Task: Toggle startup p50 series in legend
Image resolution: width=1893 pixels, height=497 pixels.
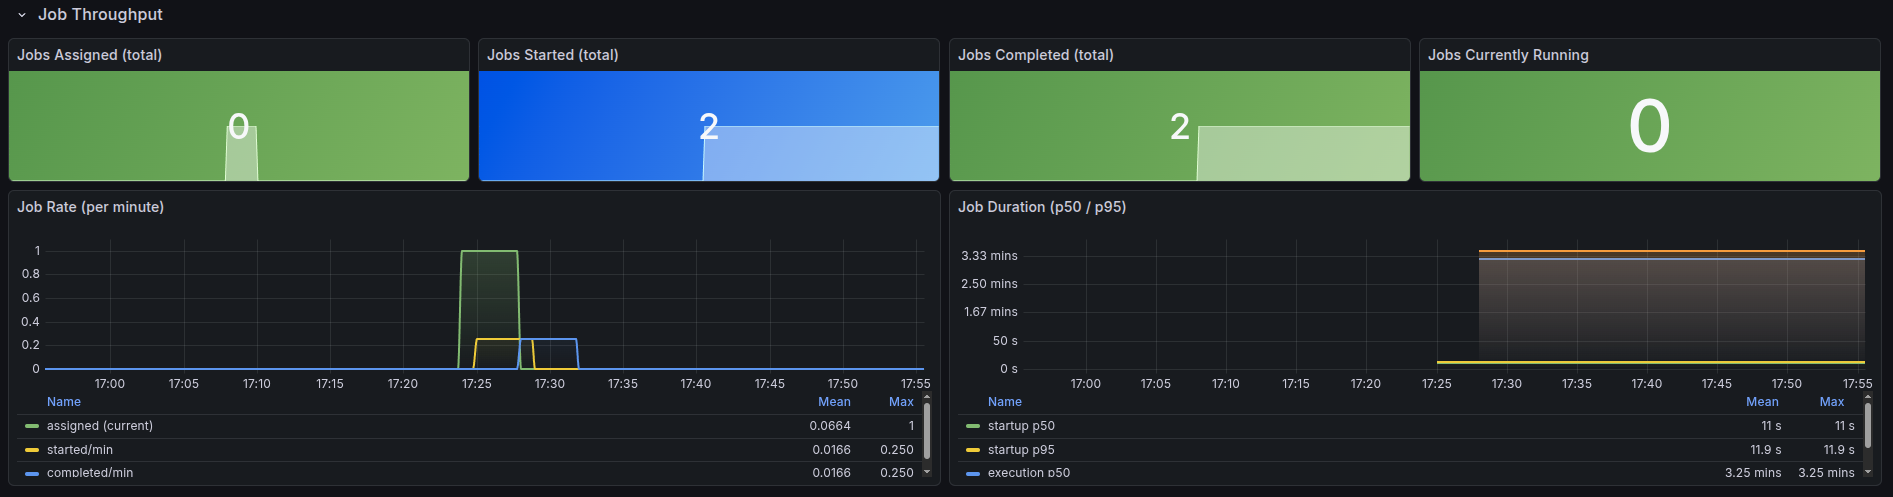Action: click(x=1021, y=426)
